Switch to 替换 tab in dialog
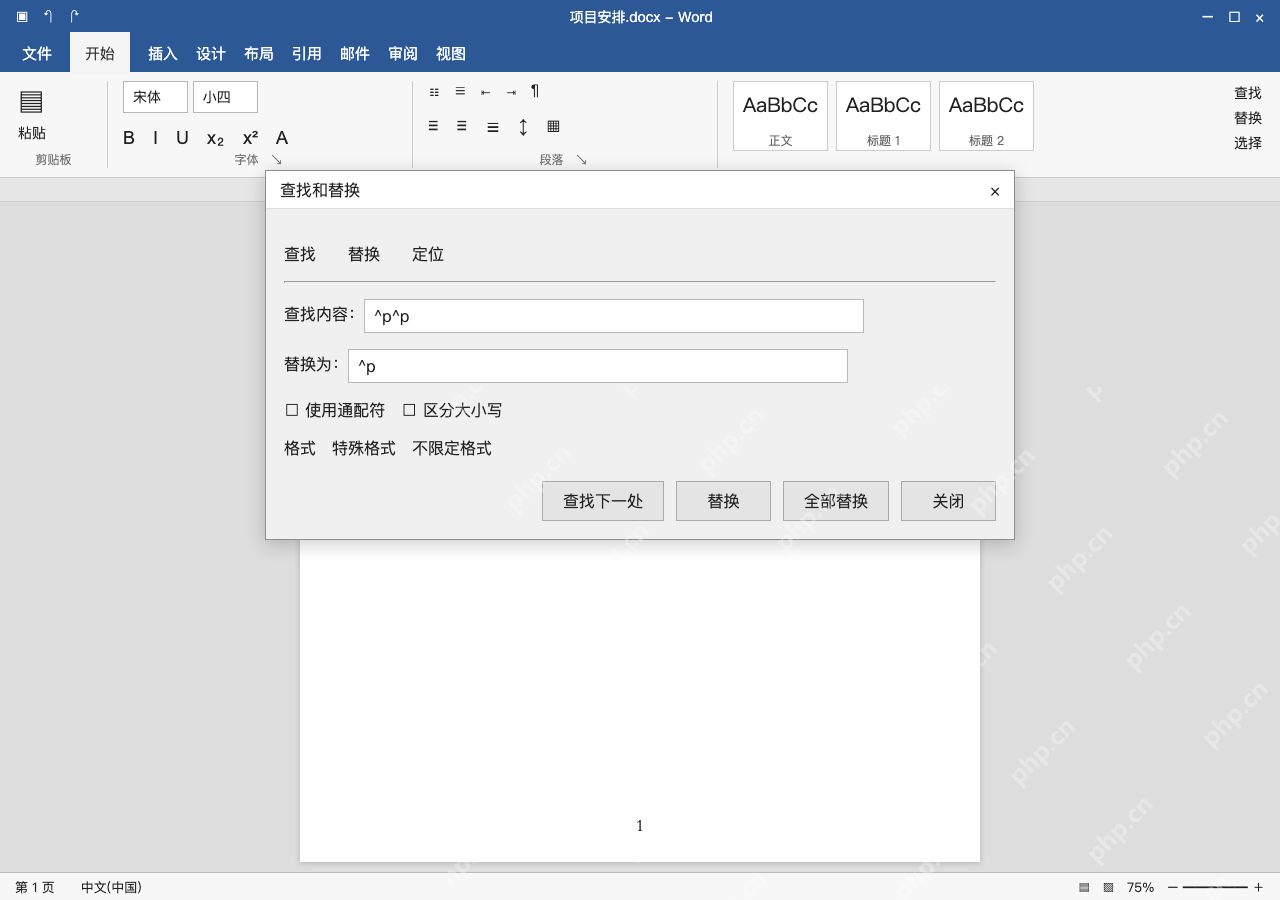The height and width of the screenshot is (900, 1280). point(364,254)
